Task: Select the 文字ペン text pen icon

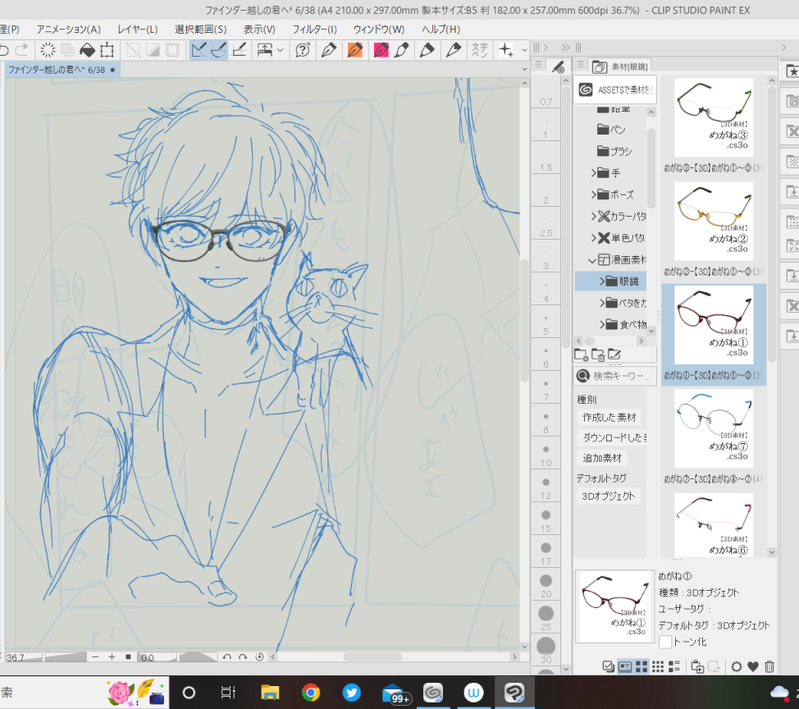Action: click(x=479, y=50)
